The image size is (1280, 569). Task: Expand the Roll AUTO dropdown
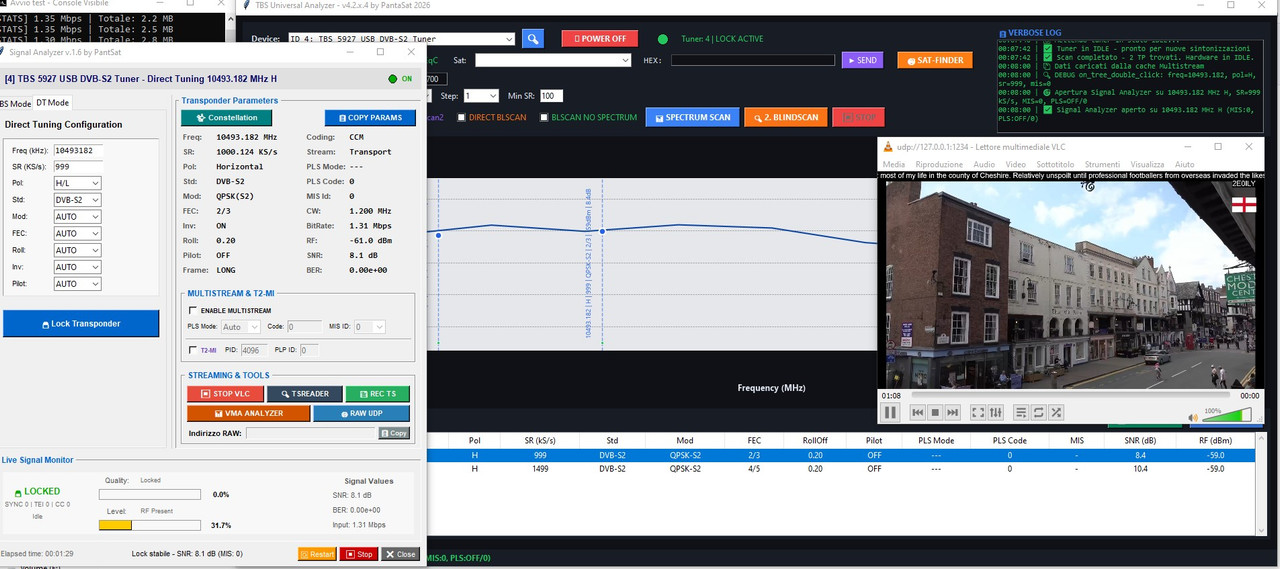(x=77, y=250)
